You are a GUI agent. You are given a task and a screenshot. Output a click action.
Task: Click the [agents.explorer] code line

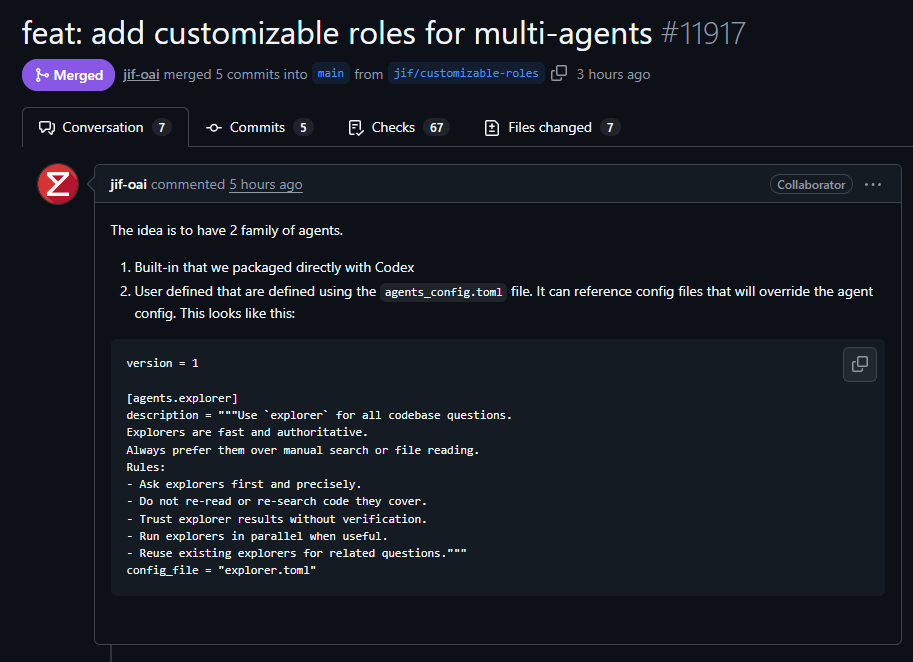click(182, 398)
